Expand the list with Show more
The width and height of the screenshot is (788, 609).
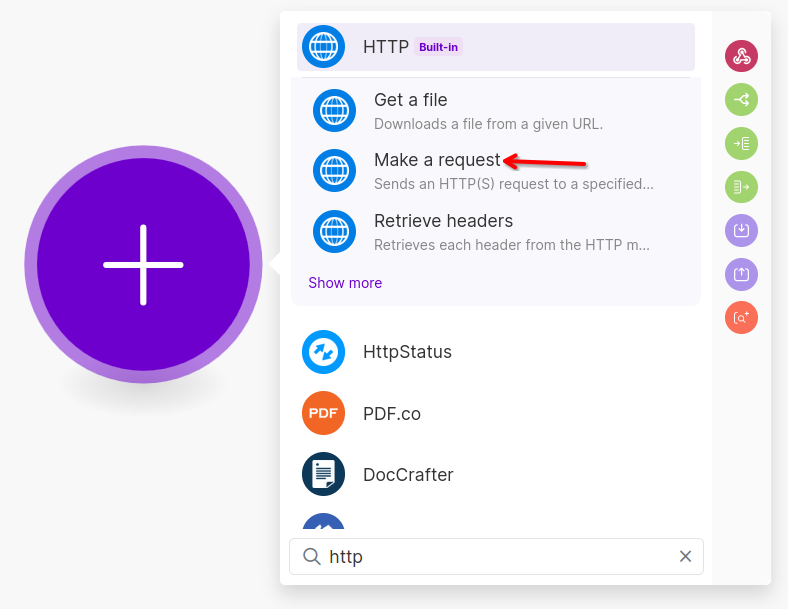pos(345,283)
